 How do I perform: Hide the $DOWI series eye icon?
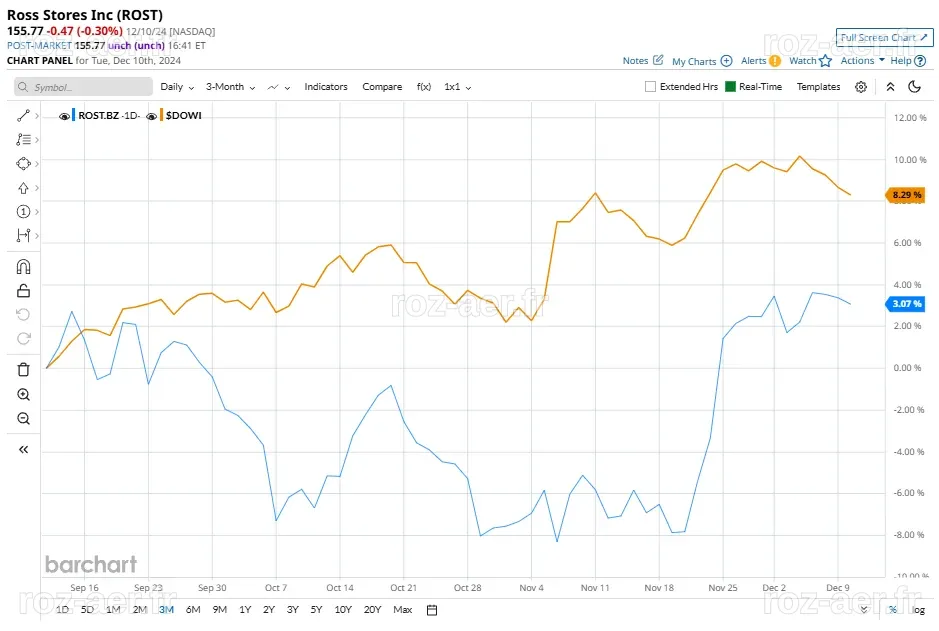(152, 116)
